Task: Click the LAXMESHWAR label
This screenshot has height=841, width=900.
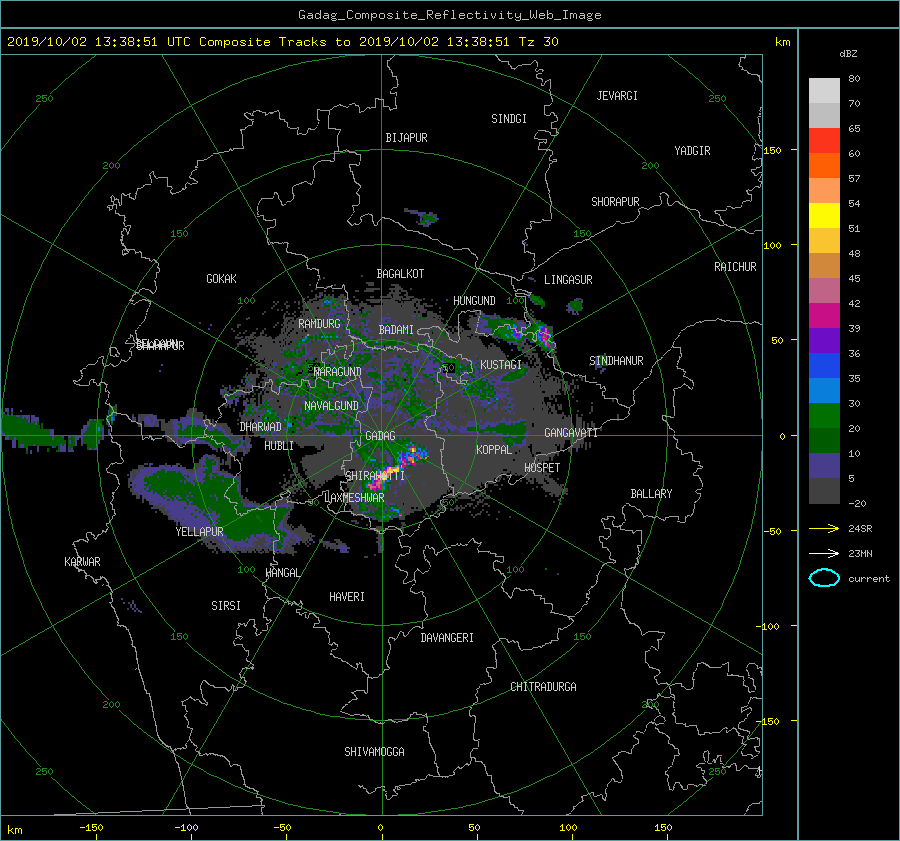Action: 354,498
